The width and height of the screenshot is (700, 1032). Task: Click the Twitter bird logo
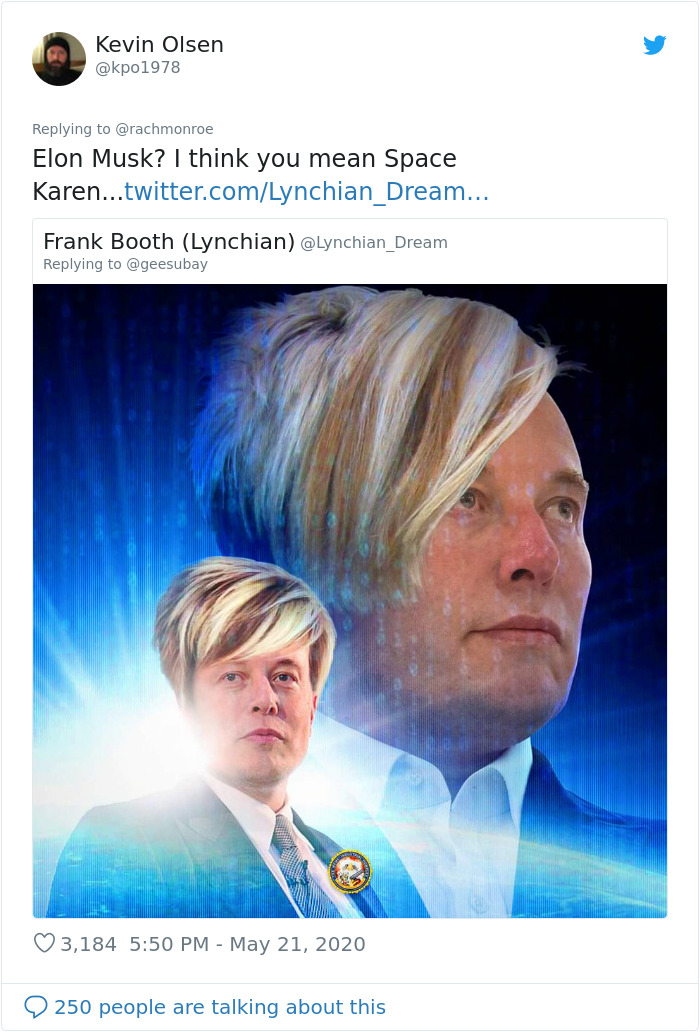click(x=655, y=45)
